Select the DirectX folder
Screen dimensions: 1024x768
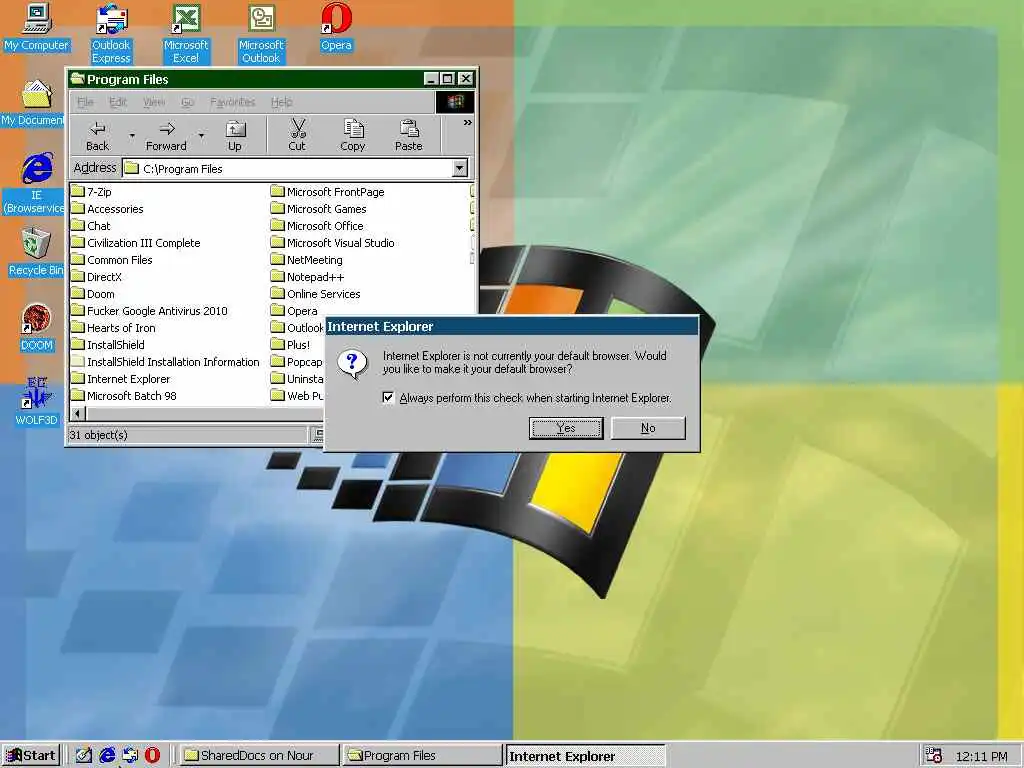tap(97, 277)
